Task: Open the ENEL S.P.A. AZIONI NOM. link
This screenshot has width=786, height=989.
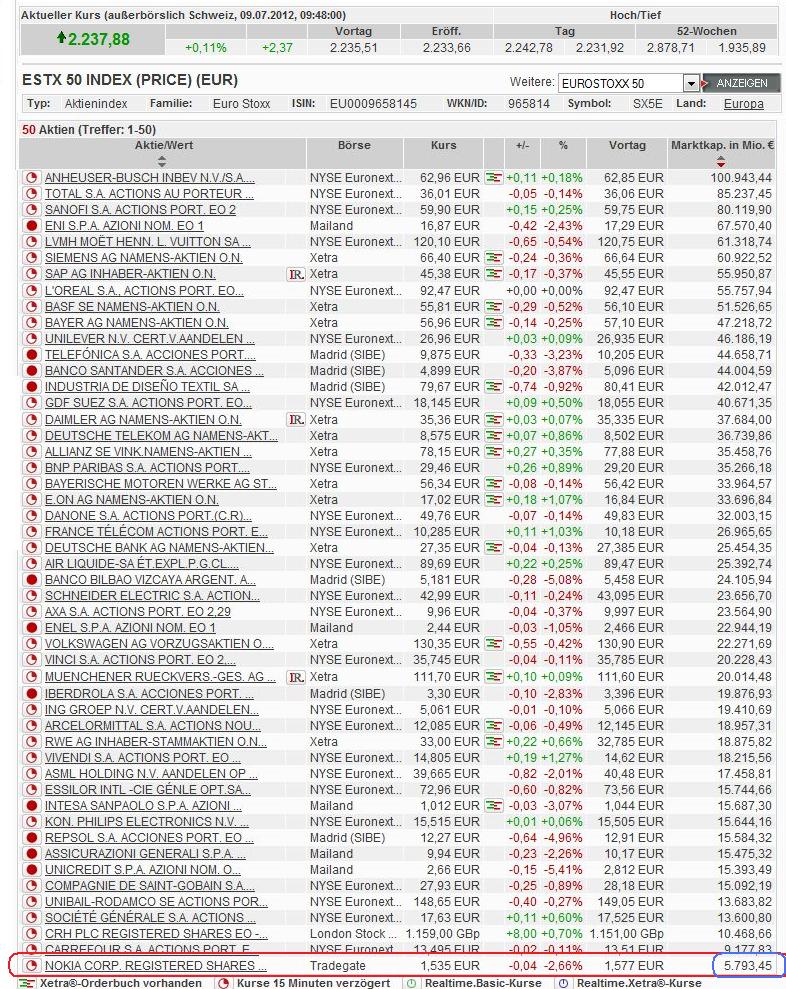Action: pyautogui.click(x=130, y=628)
